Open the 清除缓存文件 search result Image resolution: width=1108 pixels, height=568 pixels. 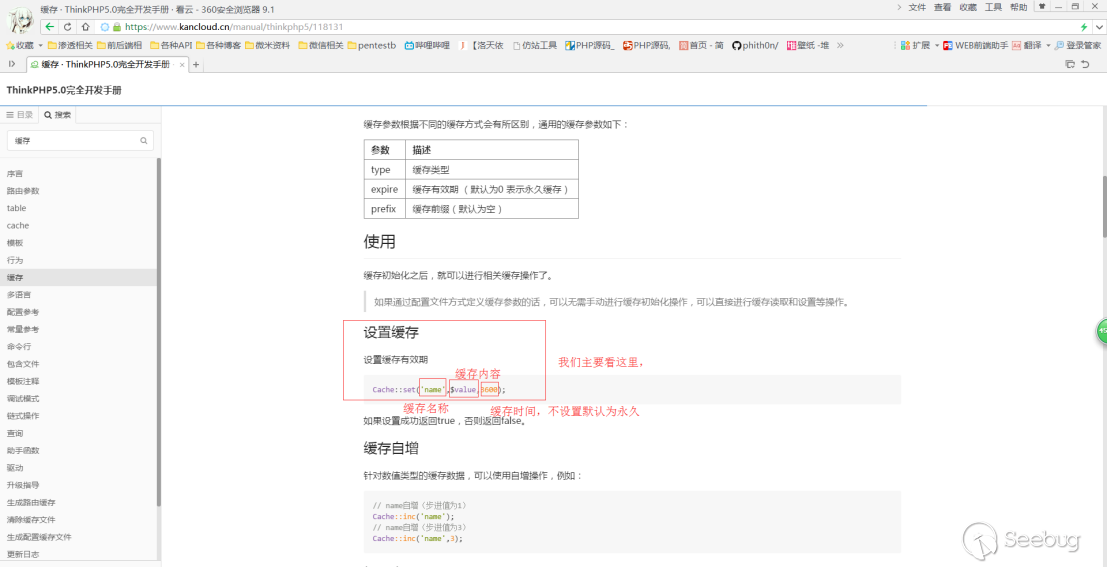click(31, 520)
